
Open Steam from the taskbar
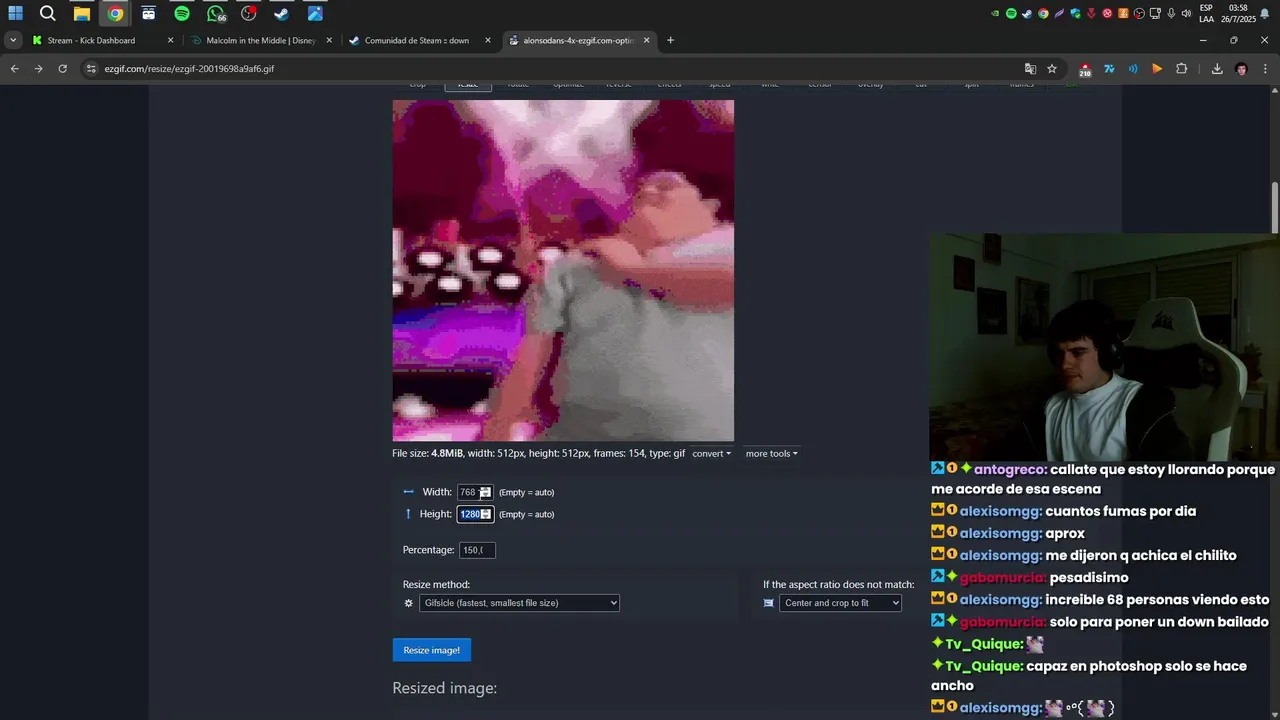(282, 13)
